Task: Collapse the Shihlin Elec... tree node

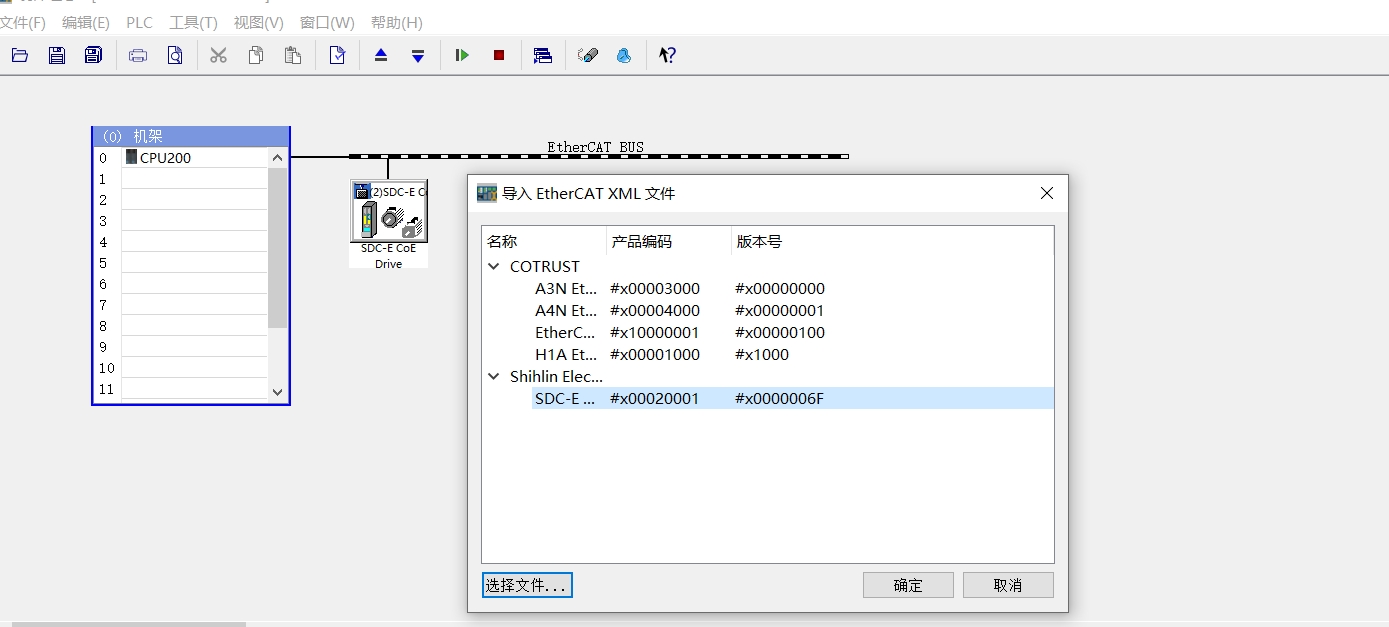Action: [x=494, y=377]
